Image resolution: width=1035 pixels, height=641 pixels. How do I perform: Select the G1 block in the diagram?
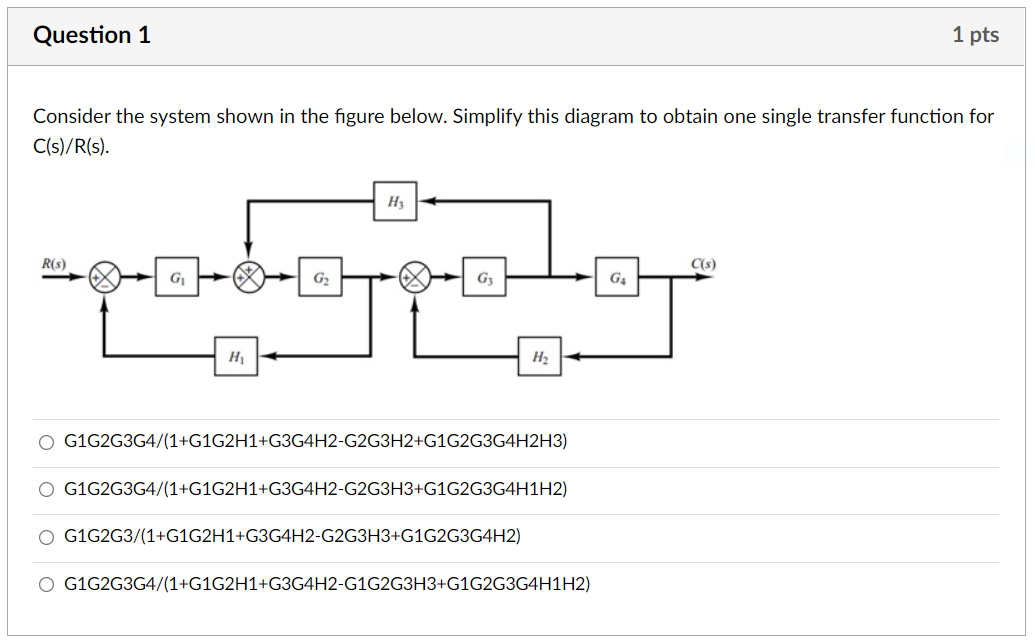178,277
